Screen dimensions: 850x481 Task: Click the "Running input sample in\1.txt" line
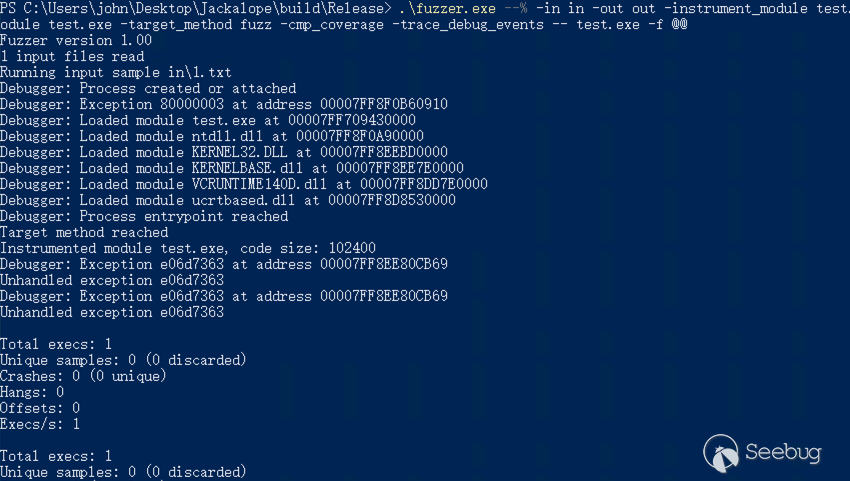[x=116, y=72]
